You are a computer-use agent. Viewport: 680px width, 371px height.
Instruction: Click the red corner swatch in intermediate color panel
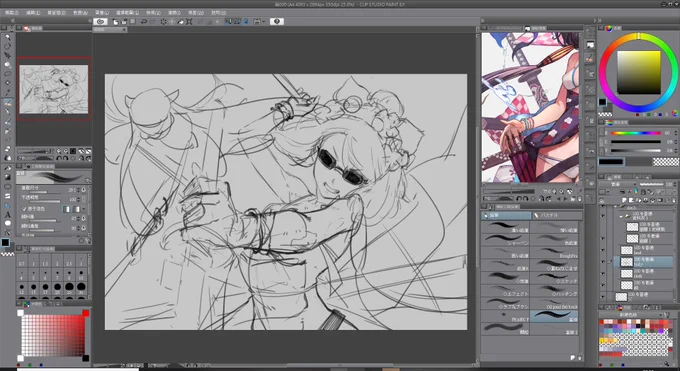click(x=85, y=313)
